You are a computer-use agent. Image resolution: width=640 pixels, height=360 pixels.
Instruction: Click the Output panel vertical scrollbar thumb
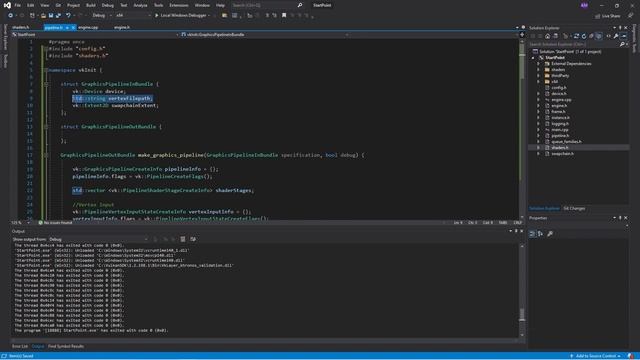pyautogui.click(x=522, y=314)
